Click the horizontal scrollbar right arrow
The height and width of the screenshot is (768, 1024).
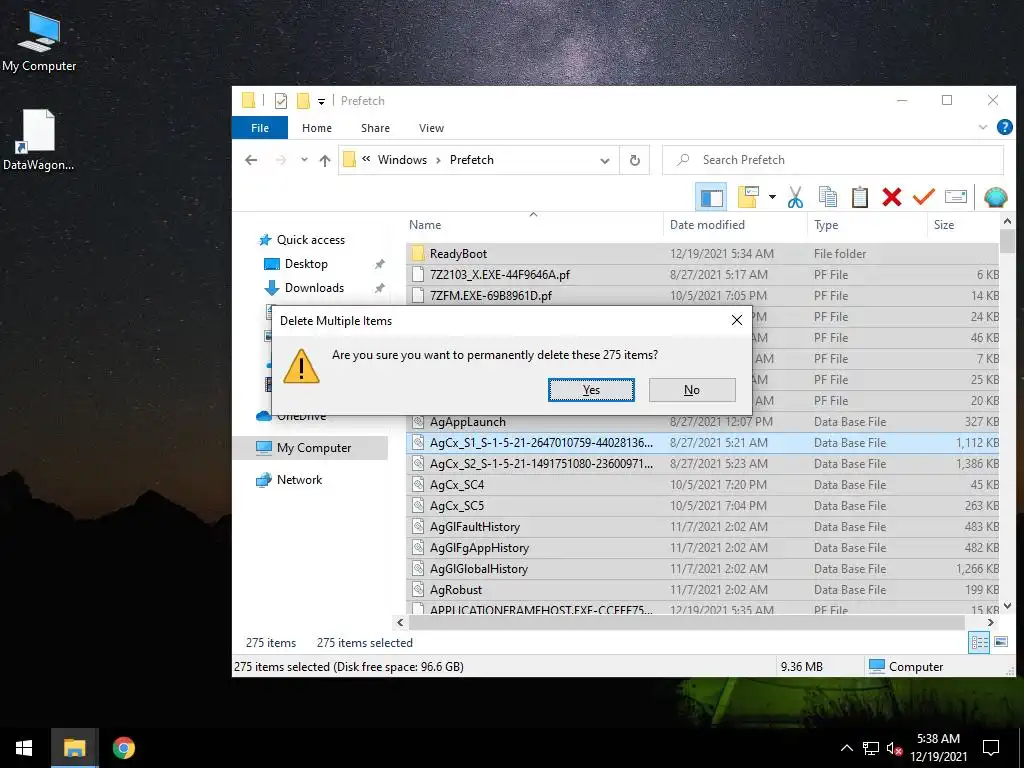pos(991,622)
